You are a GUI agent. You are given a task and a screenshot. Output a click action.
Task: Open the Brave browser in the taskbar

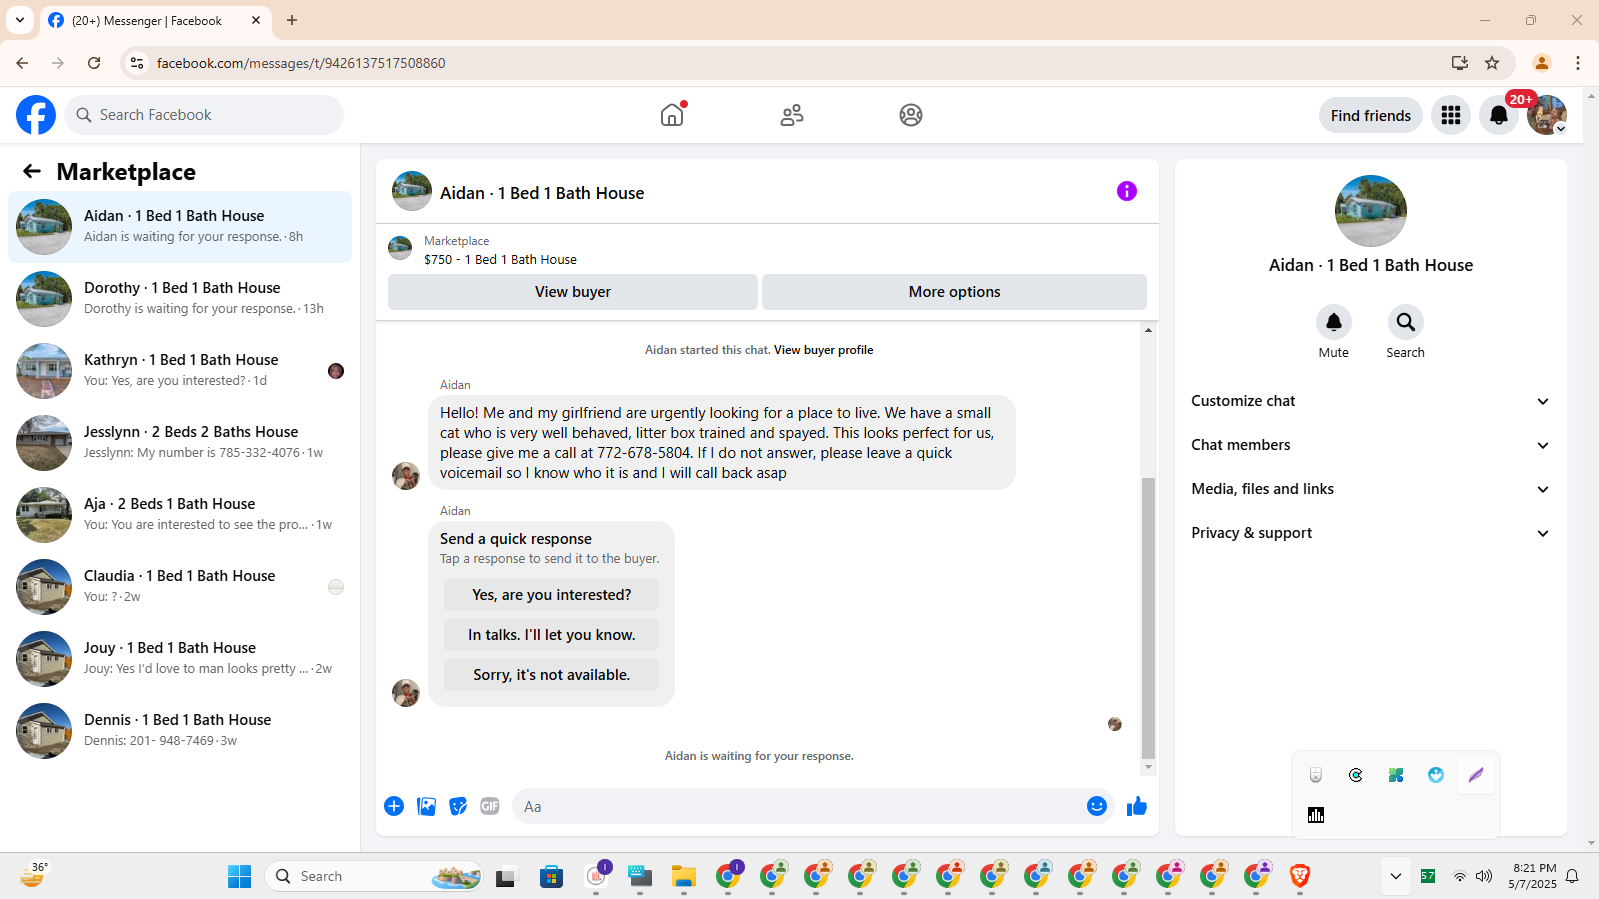coord(1300,876)
